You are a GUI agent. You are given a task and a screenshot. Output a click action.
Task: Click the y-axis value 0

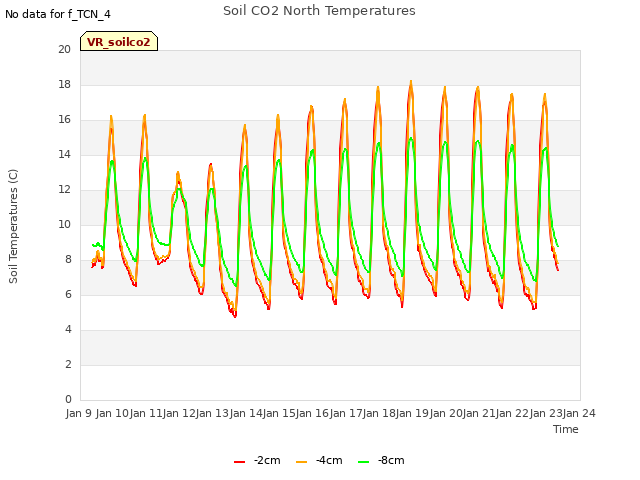pos(68,399)
